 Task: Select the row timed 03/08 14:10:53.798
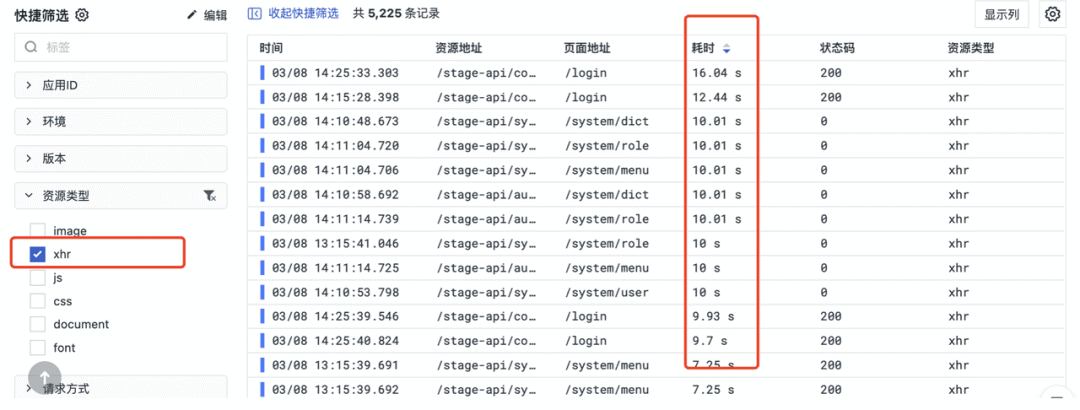pyautogui.click(x=656, y=292)
